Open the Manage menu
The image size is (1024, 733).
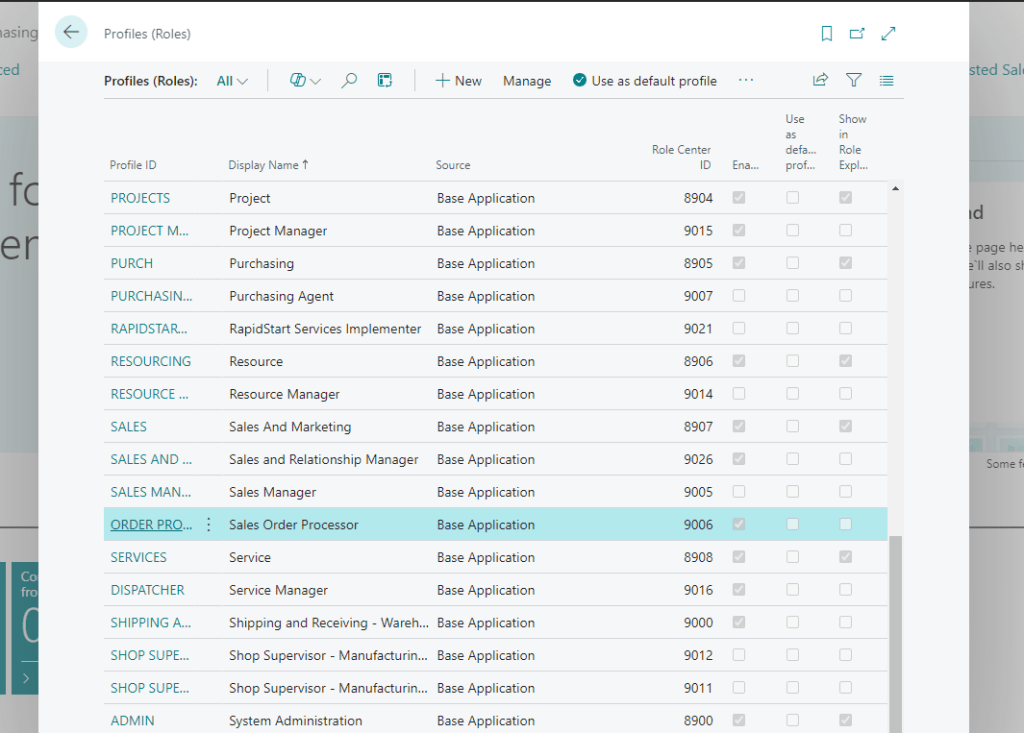coord(527,81)
